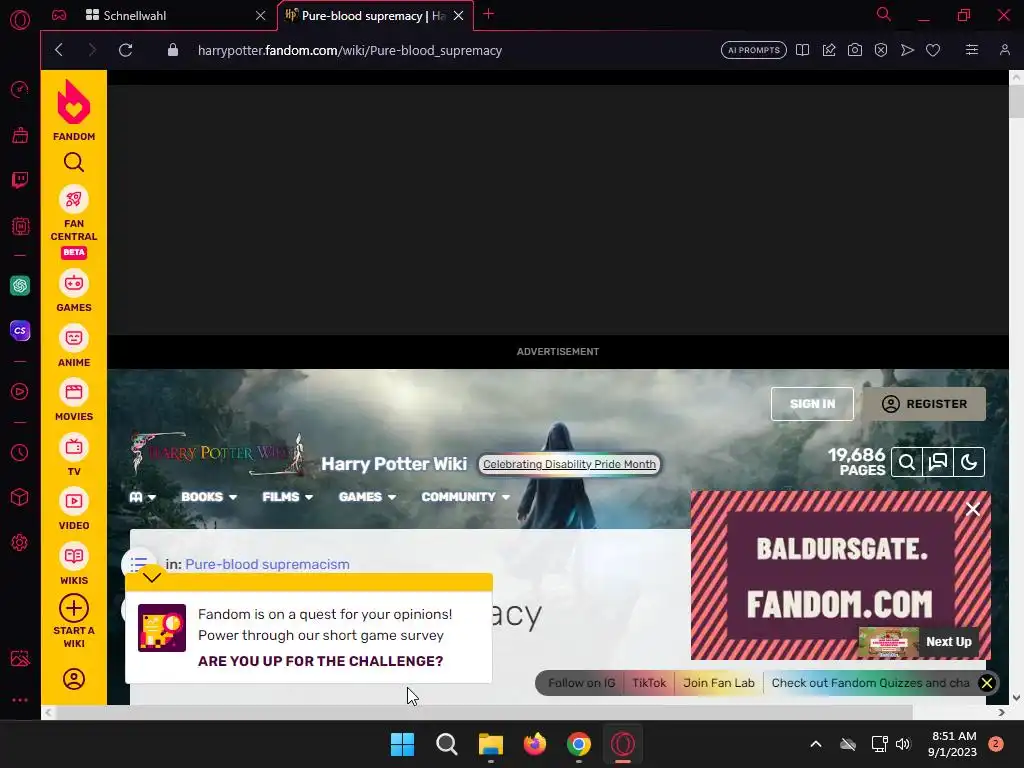Toggle reader mode book icon in address bar
The width and height of the screenshot is (1024, 768).
coord(802,50)
